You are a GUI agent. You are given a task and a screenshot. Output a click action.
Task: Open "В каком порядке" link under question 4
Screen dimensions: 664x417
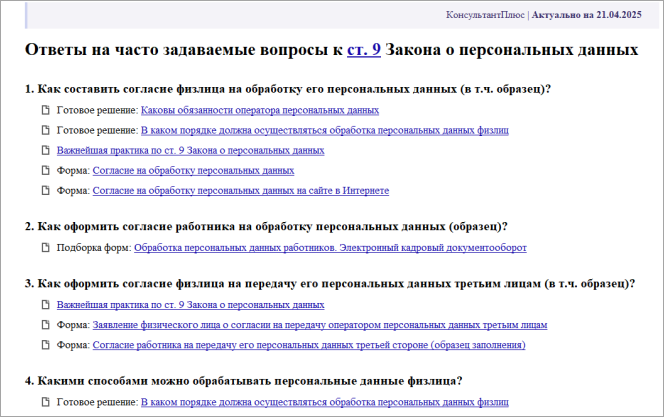tap(324, 402)
